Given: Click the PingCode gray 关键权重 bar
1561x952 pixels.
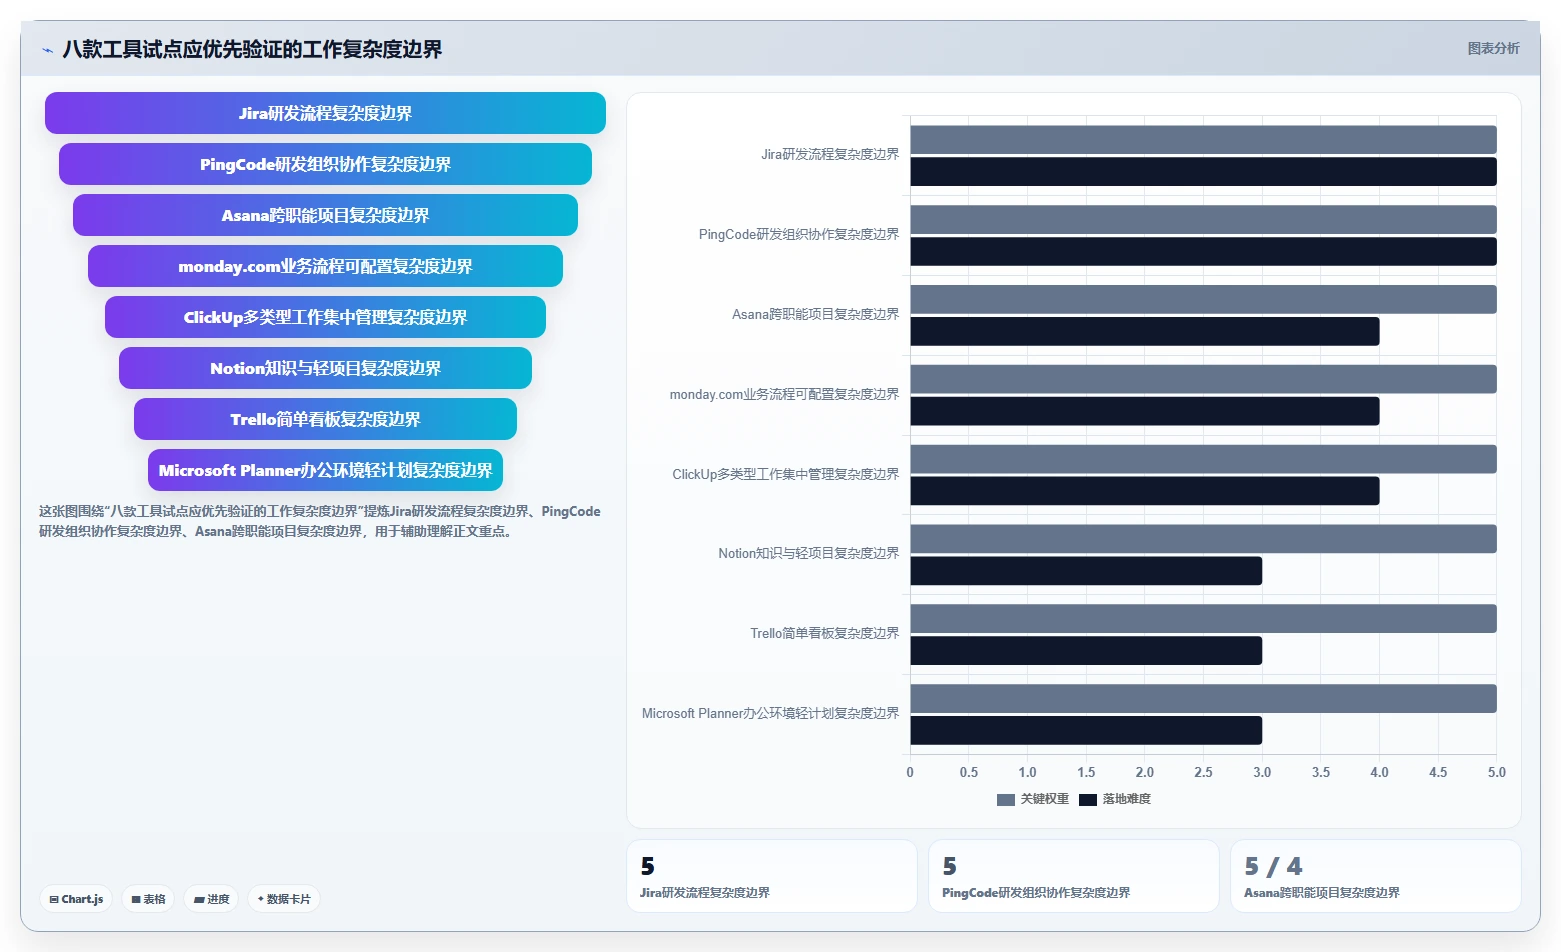Looking at the screenshot, I should click(x=1203, y=220).
